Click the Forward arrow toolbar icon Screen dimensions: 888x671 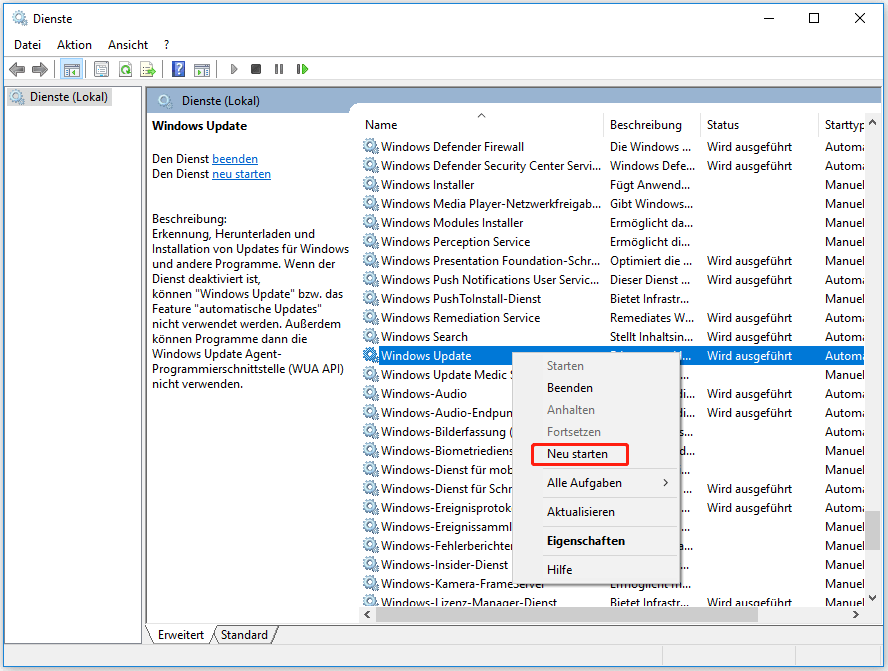(40, 69)
